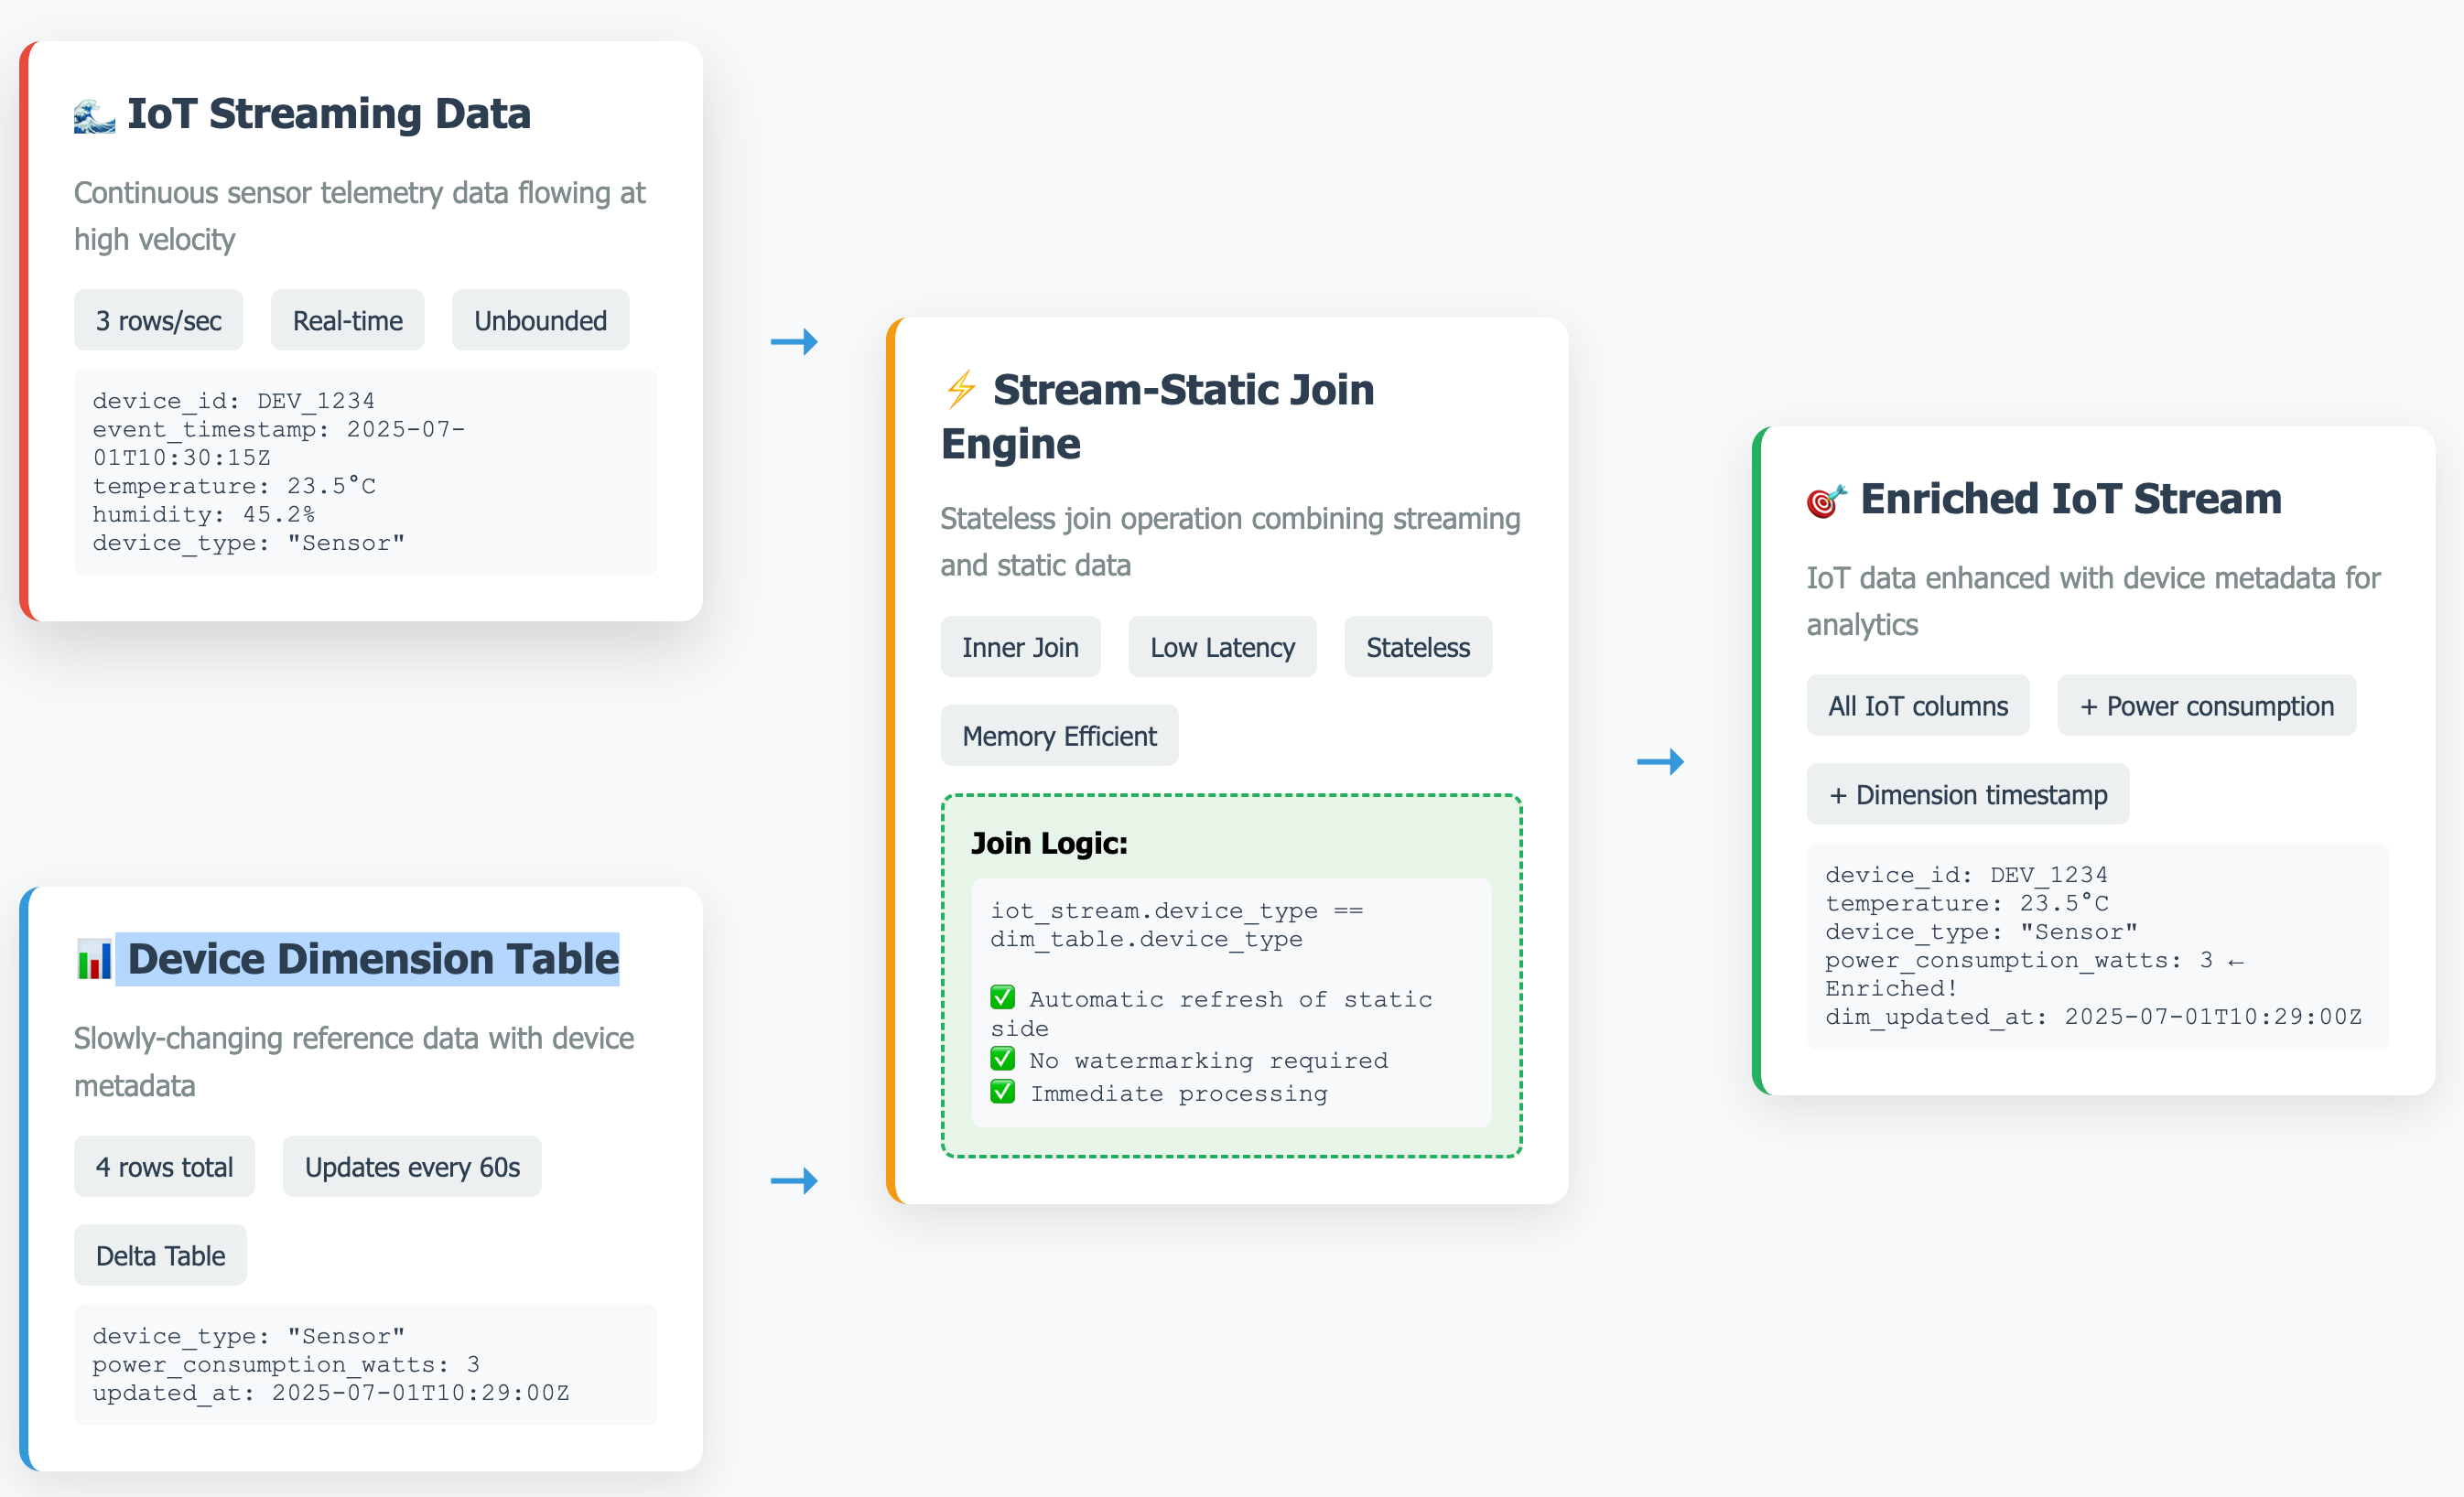Click the wave icon beside IoT Streaming Data

coord(94,116)
